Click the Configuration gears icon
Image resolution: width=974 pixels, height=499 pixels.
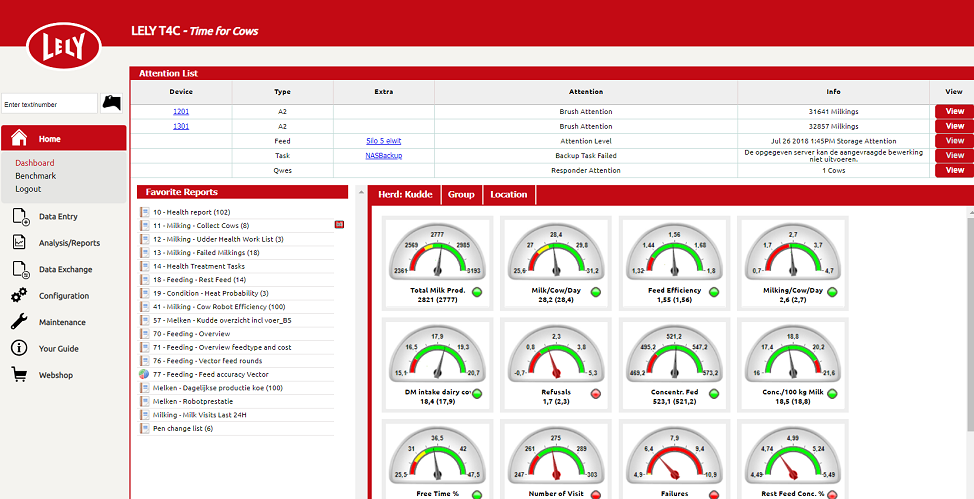coord(19,295)
